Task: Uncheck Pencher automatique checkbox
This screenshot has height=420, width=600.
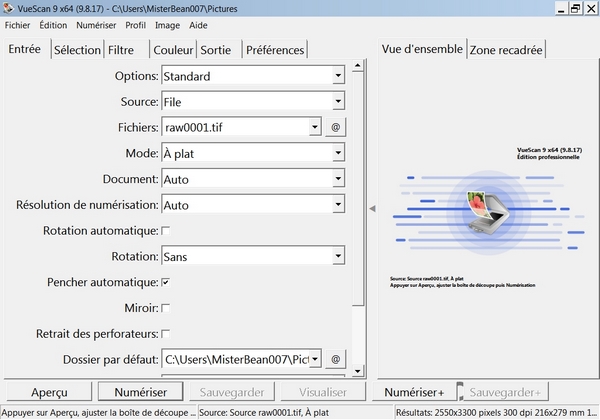Action: point(166,282)
